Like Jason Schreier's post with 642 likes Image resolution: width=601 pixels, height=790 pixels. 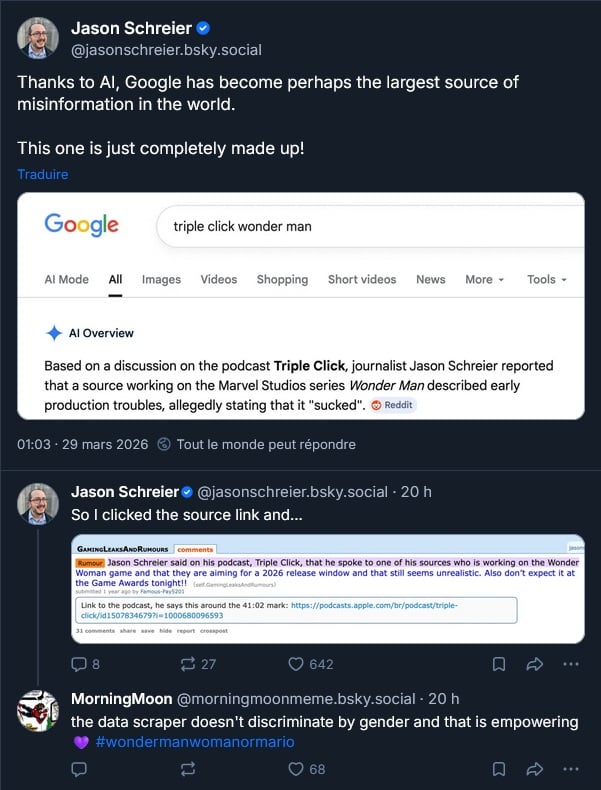click(296, 663)
